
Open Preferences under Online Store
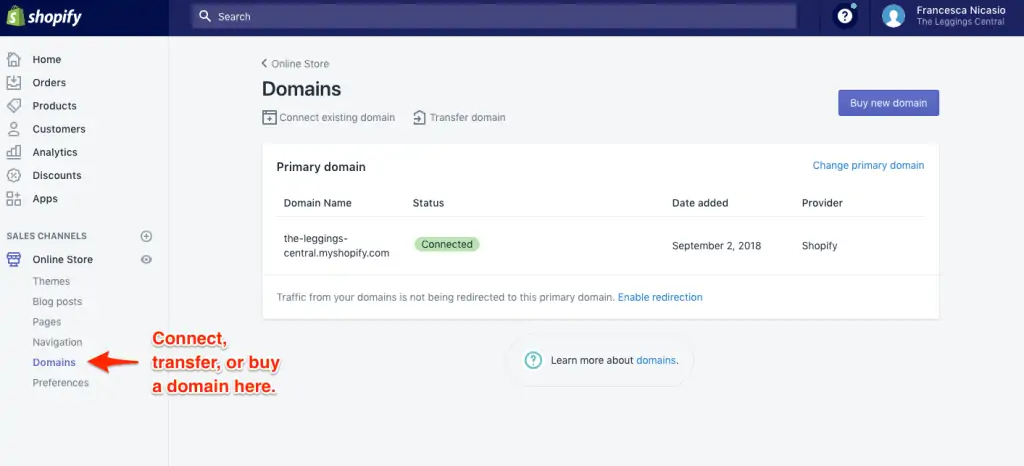pos(61,382)
